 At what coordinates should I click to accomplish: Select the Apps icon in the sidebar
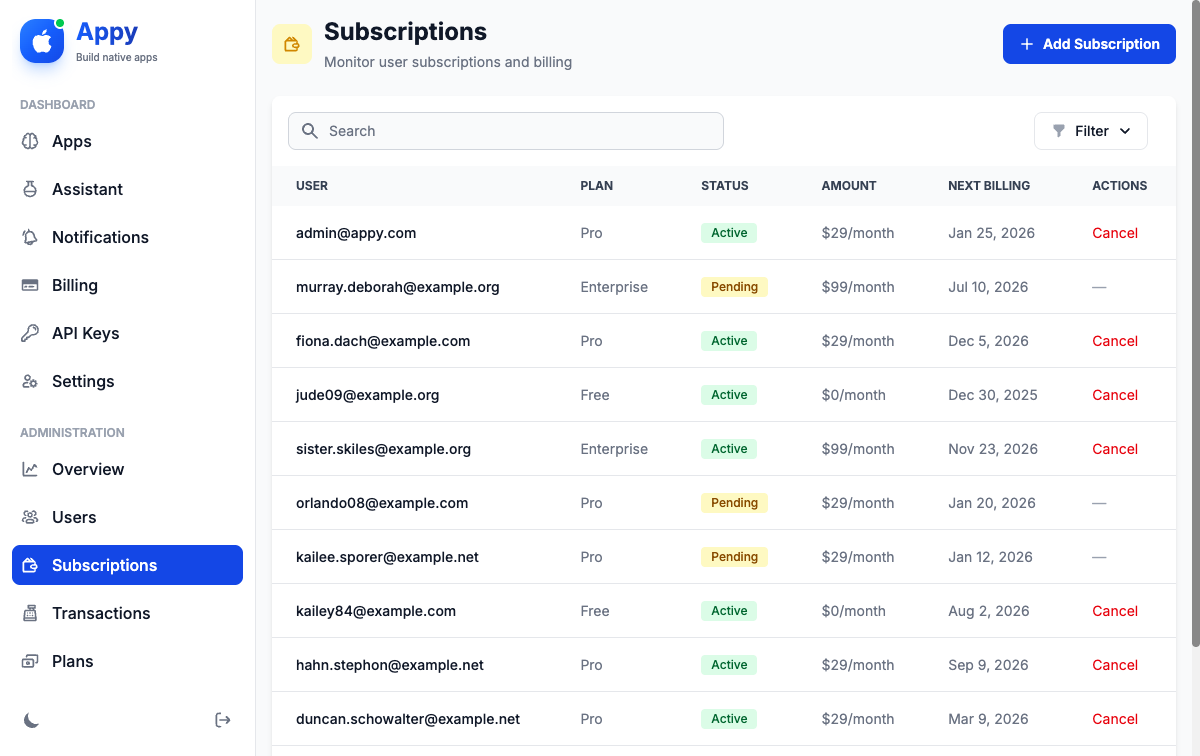click(x=31, y=141)
